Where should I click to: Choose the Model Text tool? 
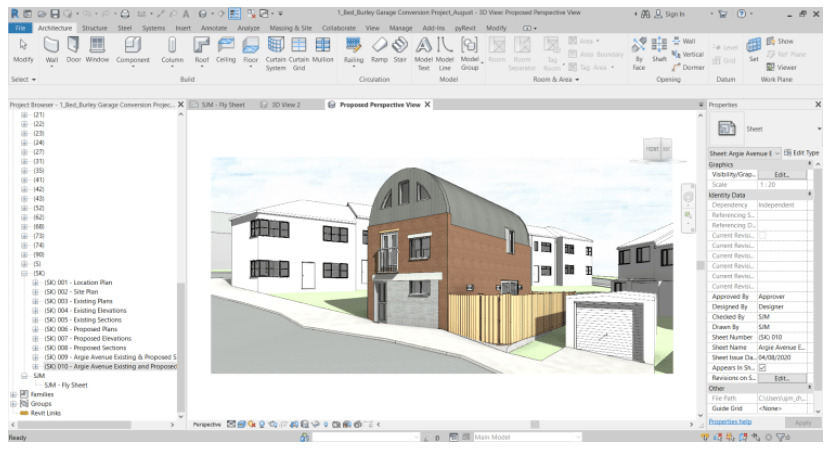(x=423, y=53)
